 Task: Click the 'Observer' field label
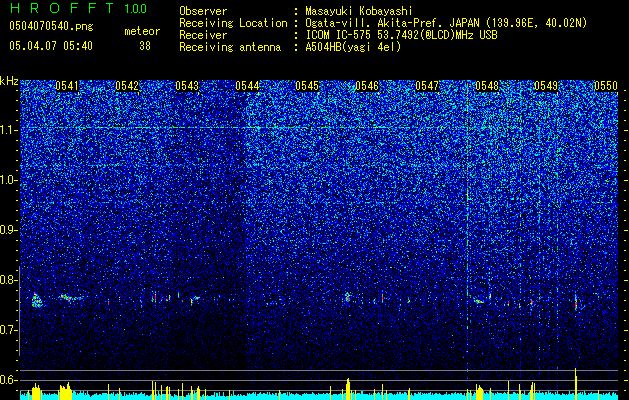pos(203,11)
